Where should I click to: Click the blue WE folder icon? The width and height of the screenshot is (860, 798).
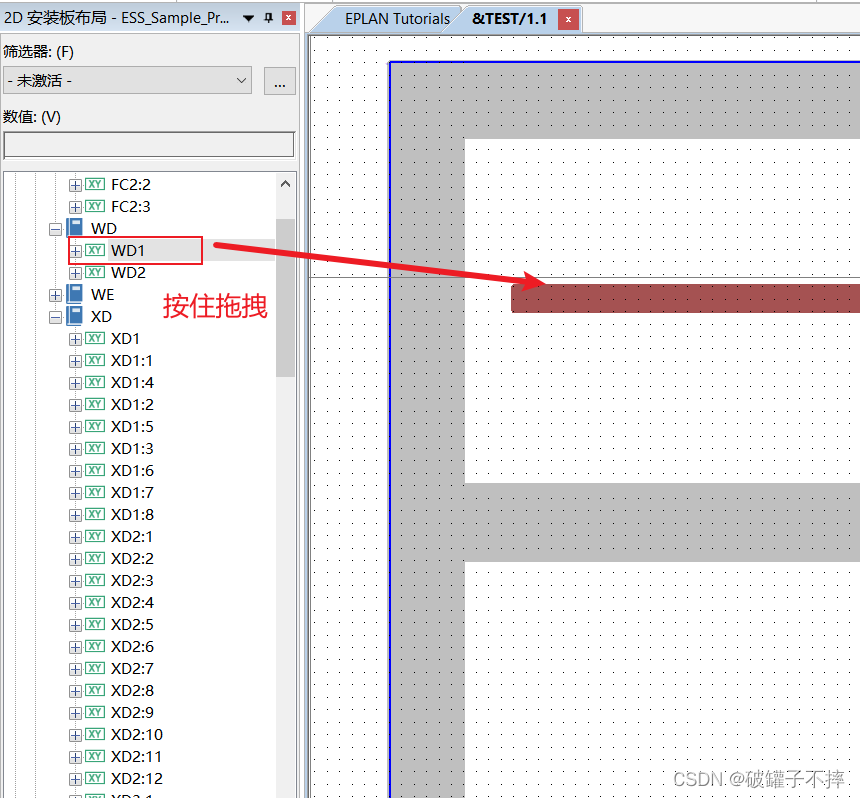click(74, 294)
